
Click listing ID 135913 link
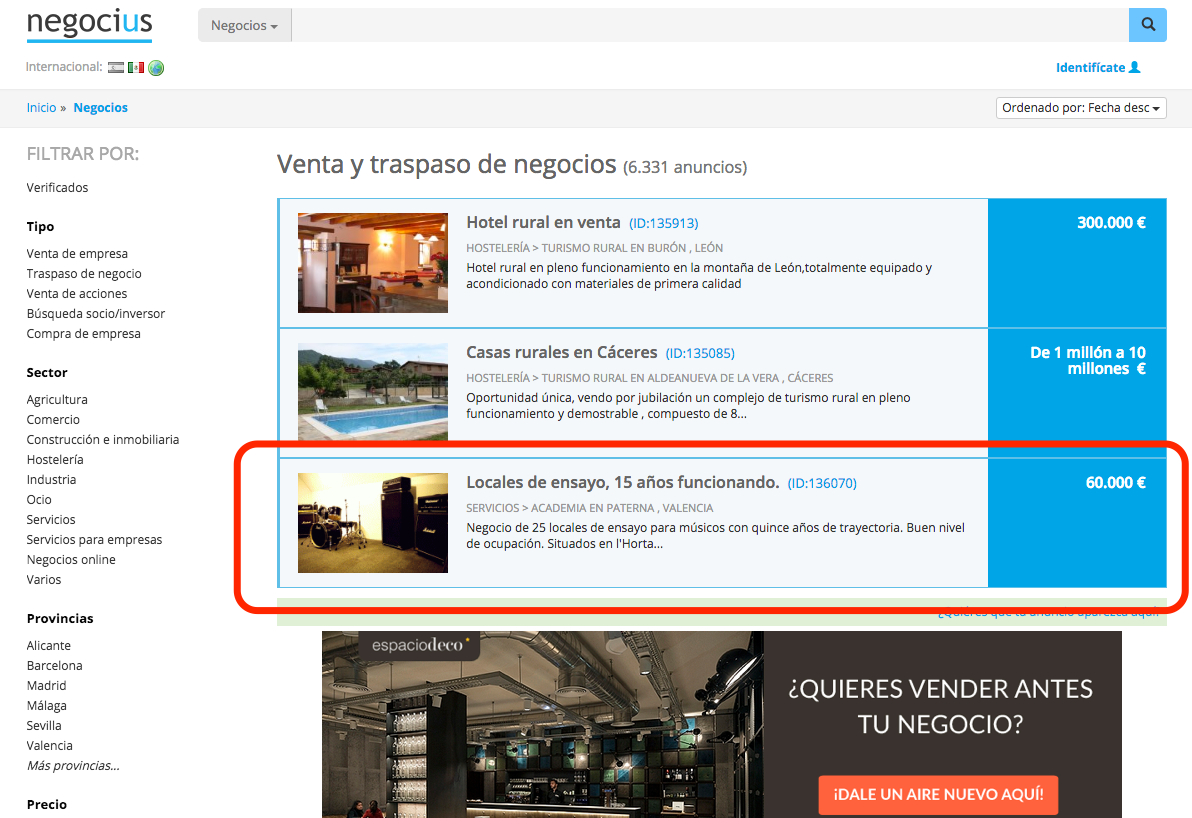[664, 224]
